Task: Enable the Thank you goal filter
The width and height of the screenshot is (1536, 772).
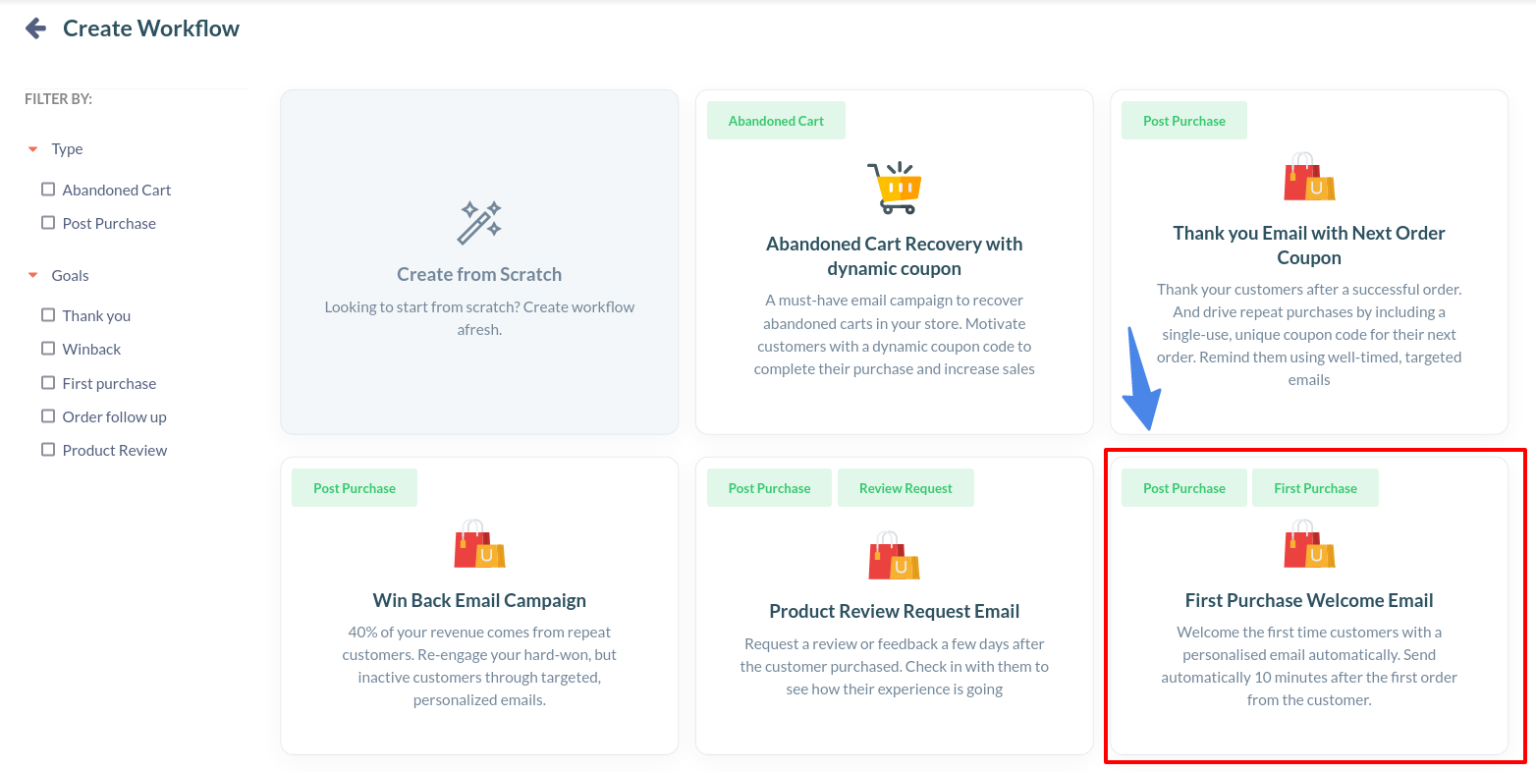Action: (x=47, y=315)
